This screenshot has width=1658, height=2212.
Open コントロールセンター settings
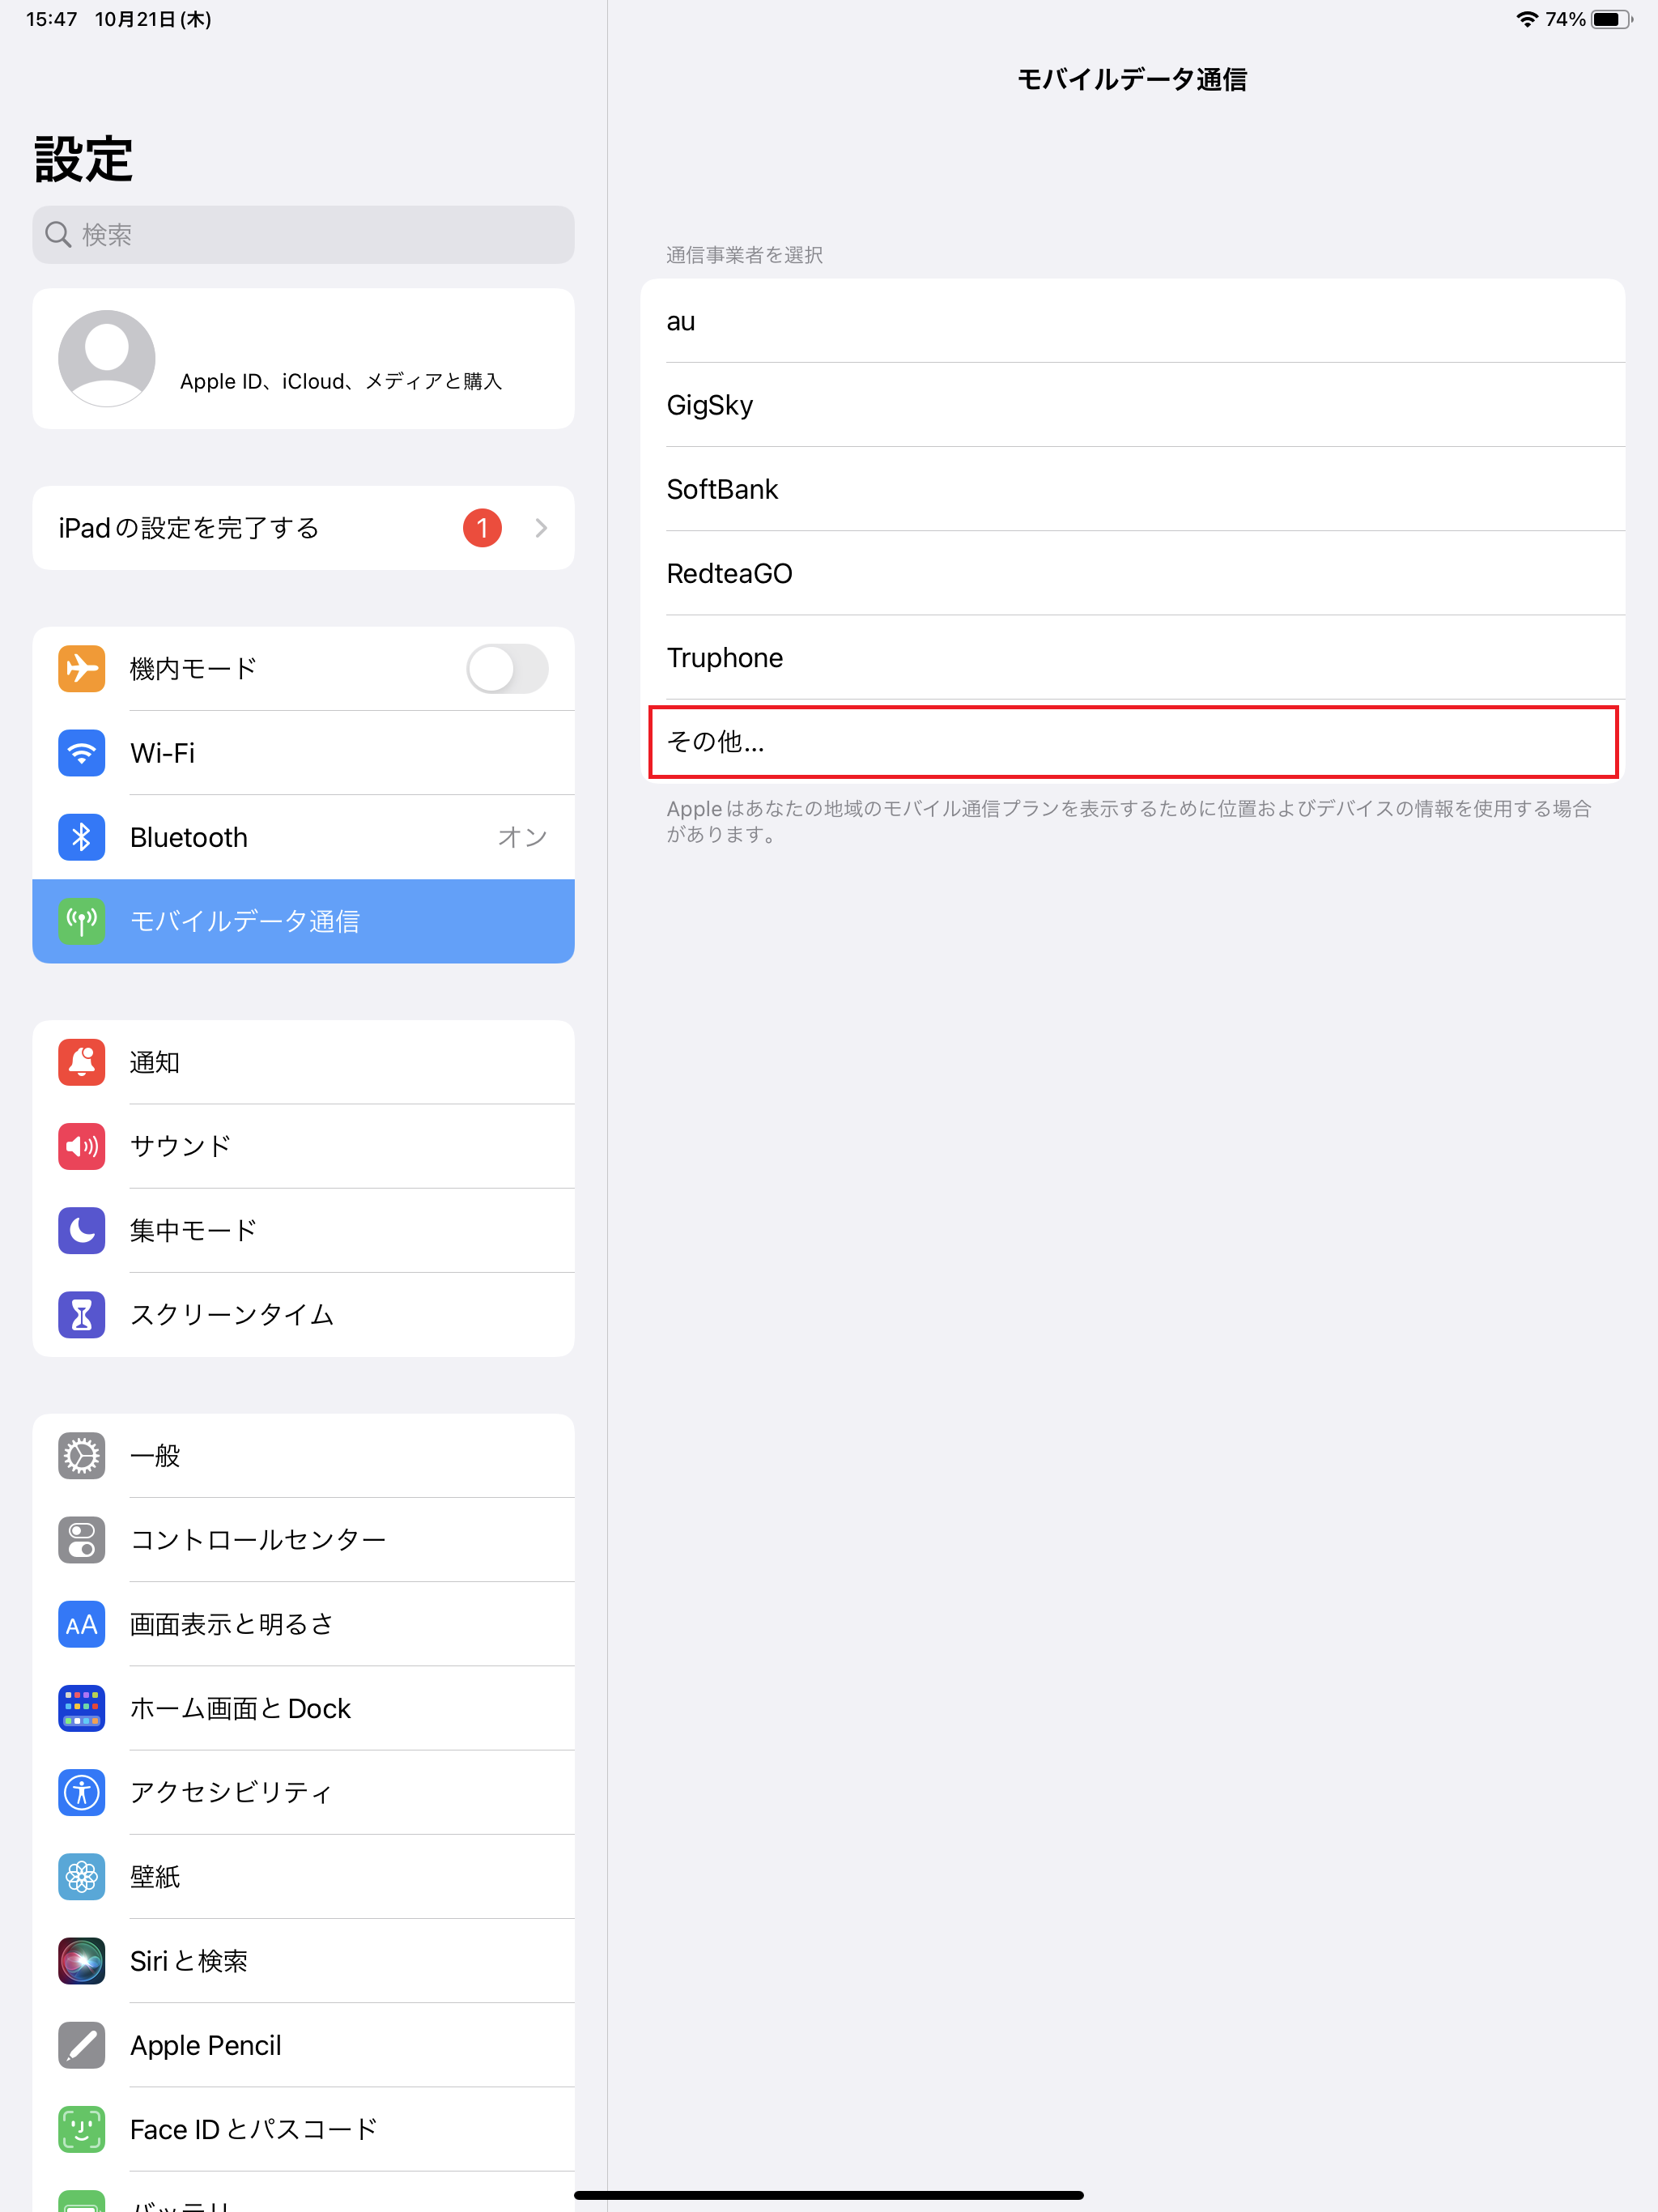coord(303,1540)
